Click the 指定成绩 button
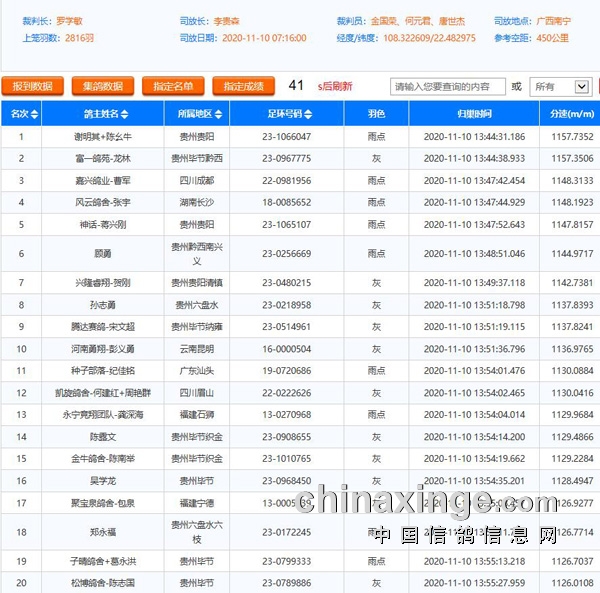The width and height of the screenshot is (600, 593). pyautogui.click(x=243, y=87)
